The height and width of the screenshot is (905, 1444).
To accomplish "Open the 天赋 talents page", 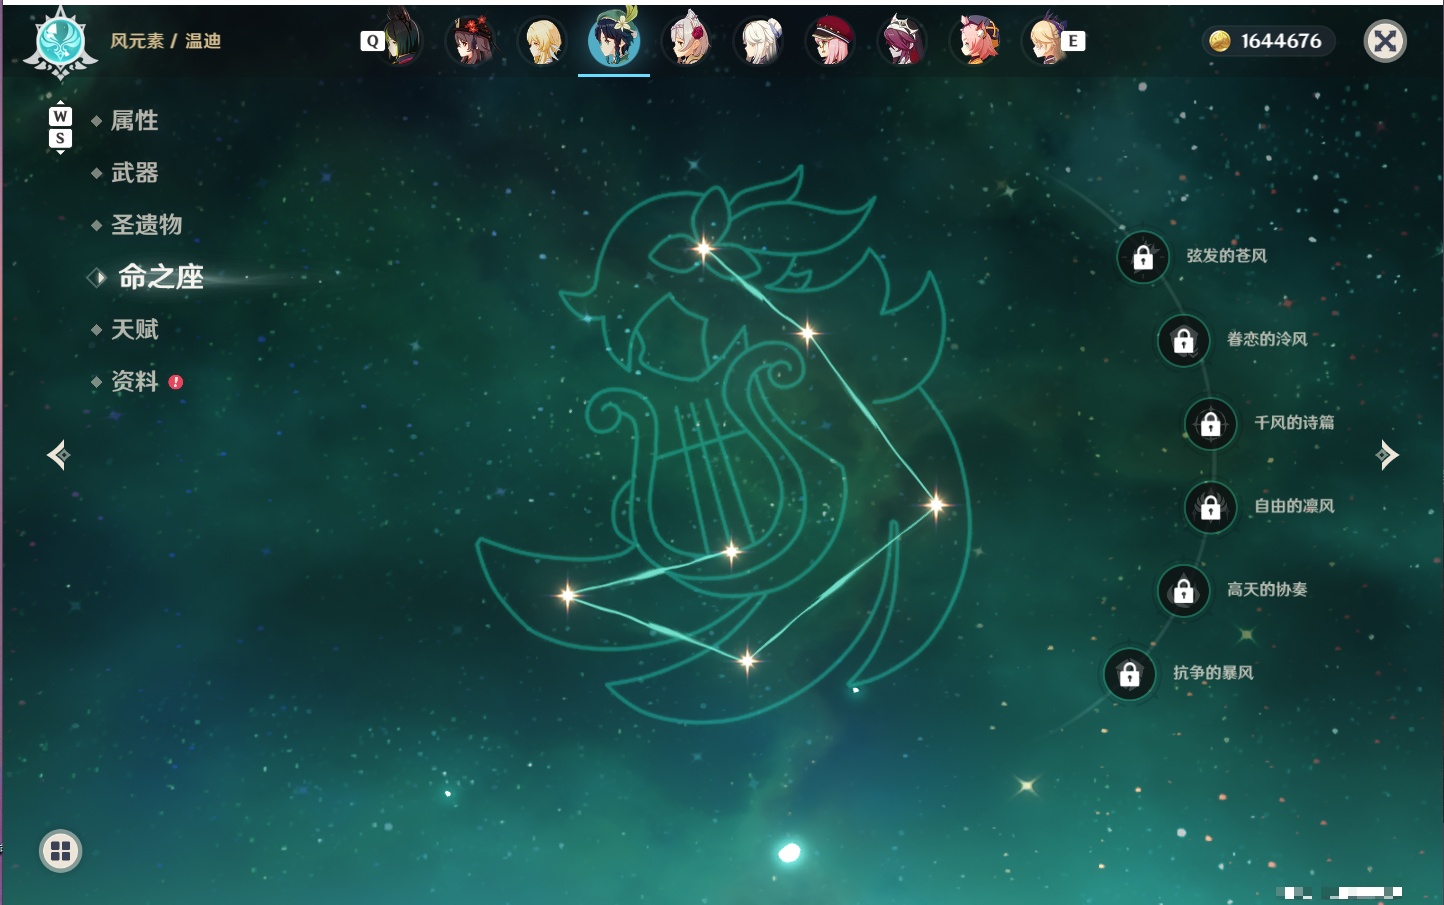I will (134, 329).
